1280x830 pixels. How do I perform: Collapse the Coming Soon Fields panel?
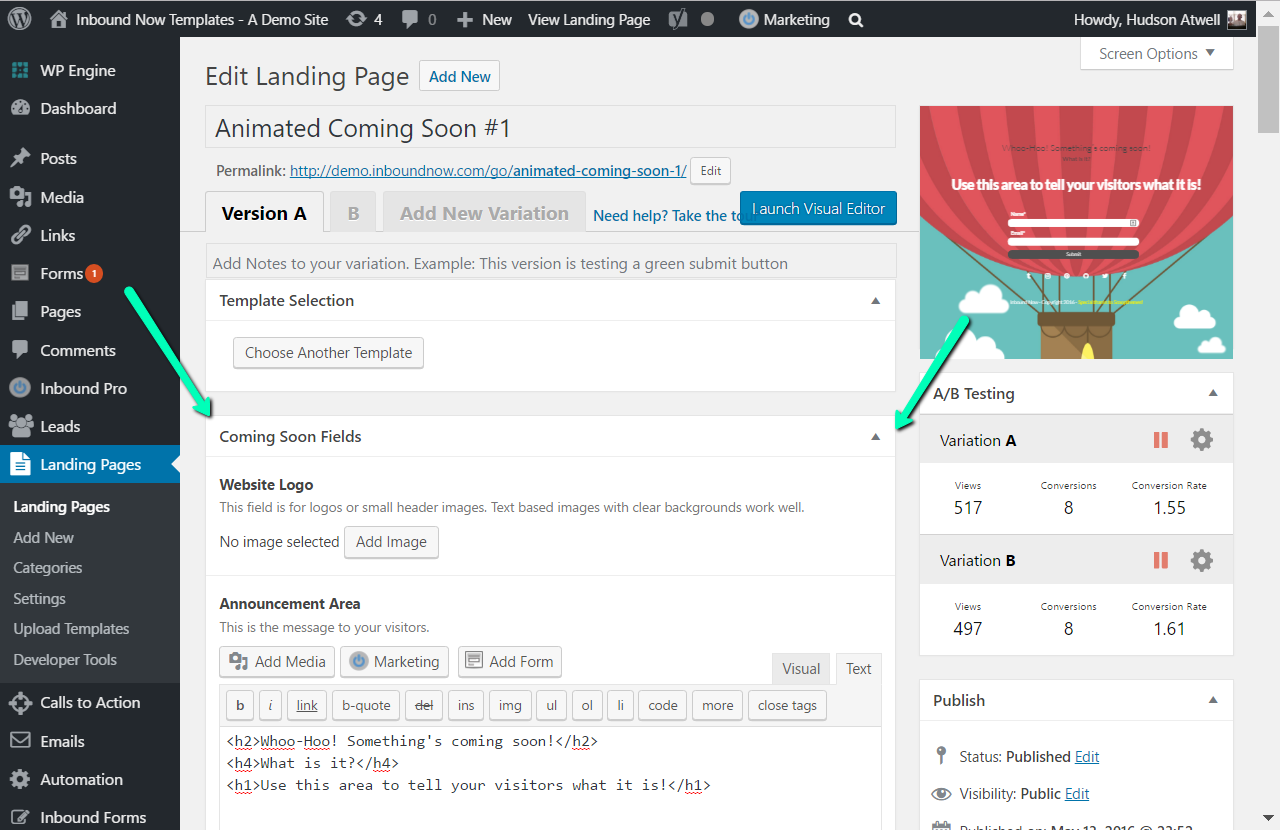(875, 437)
